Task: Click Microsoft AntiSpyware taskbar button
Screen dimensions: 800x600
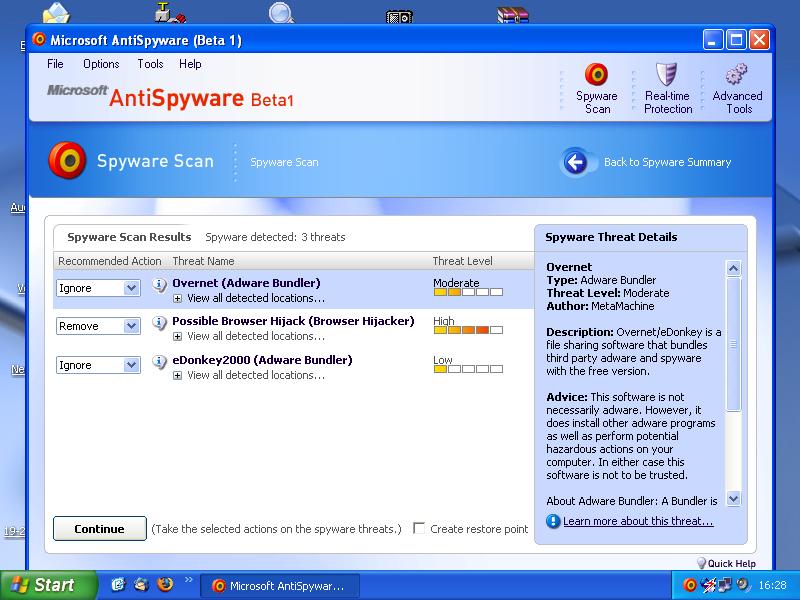Action: coord(280,586)
